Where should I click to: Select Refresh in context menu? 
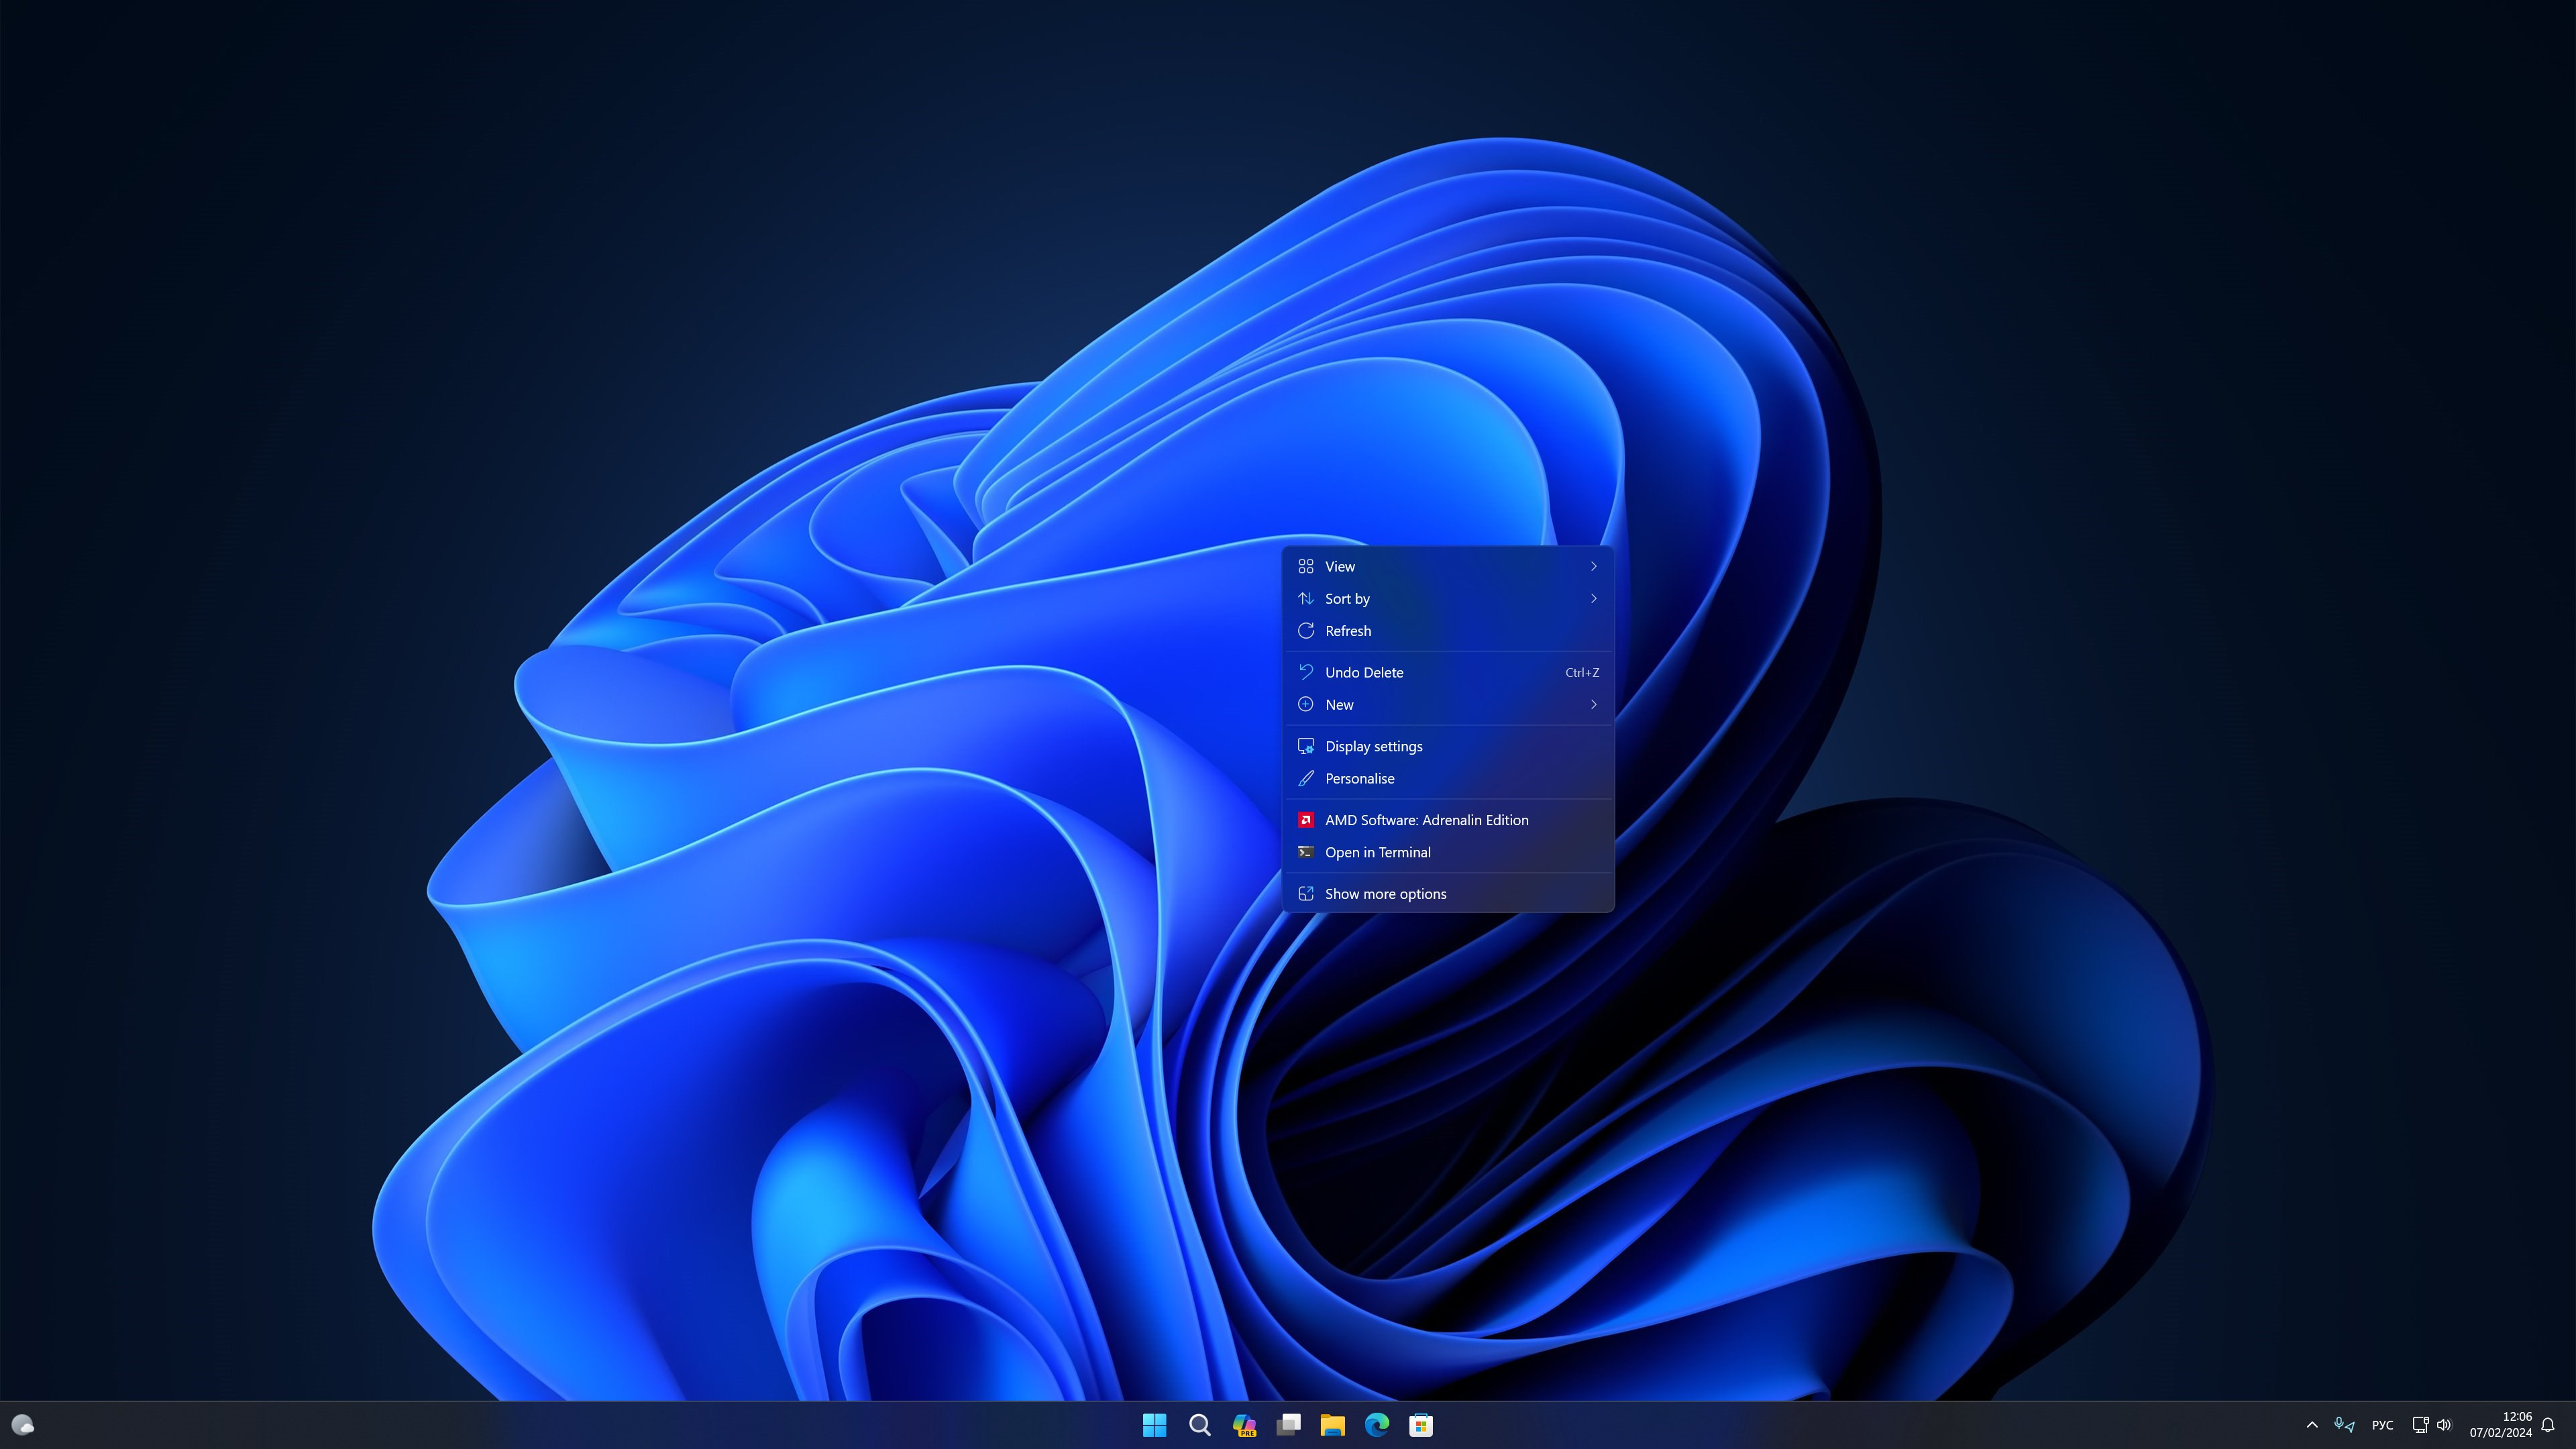1347,631
